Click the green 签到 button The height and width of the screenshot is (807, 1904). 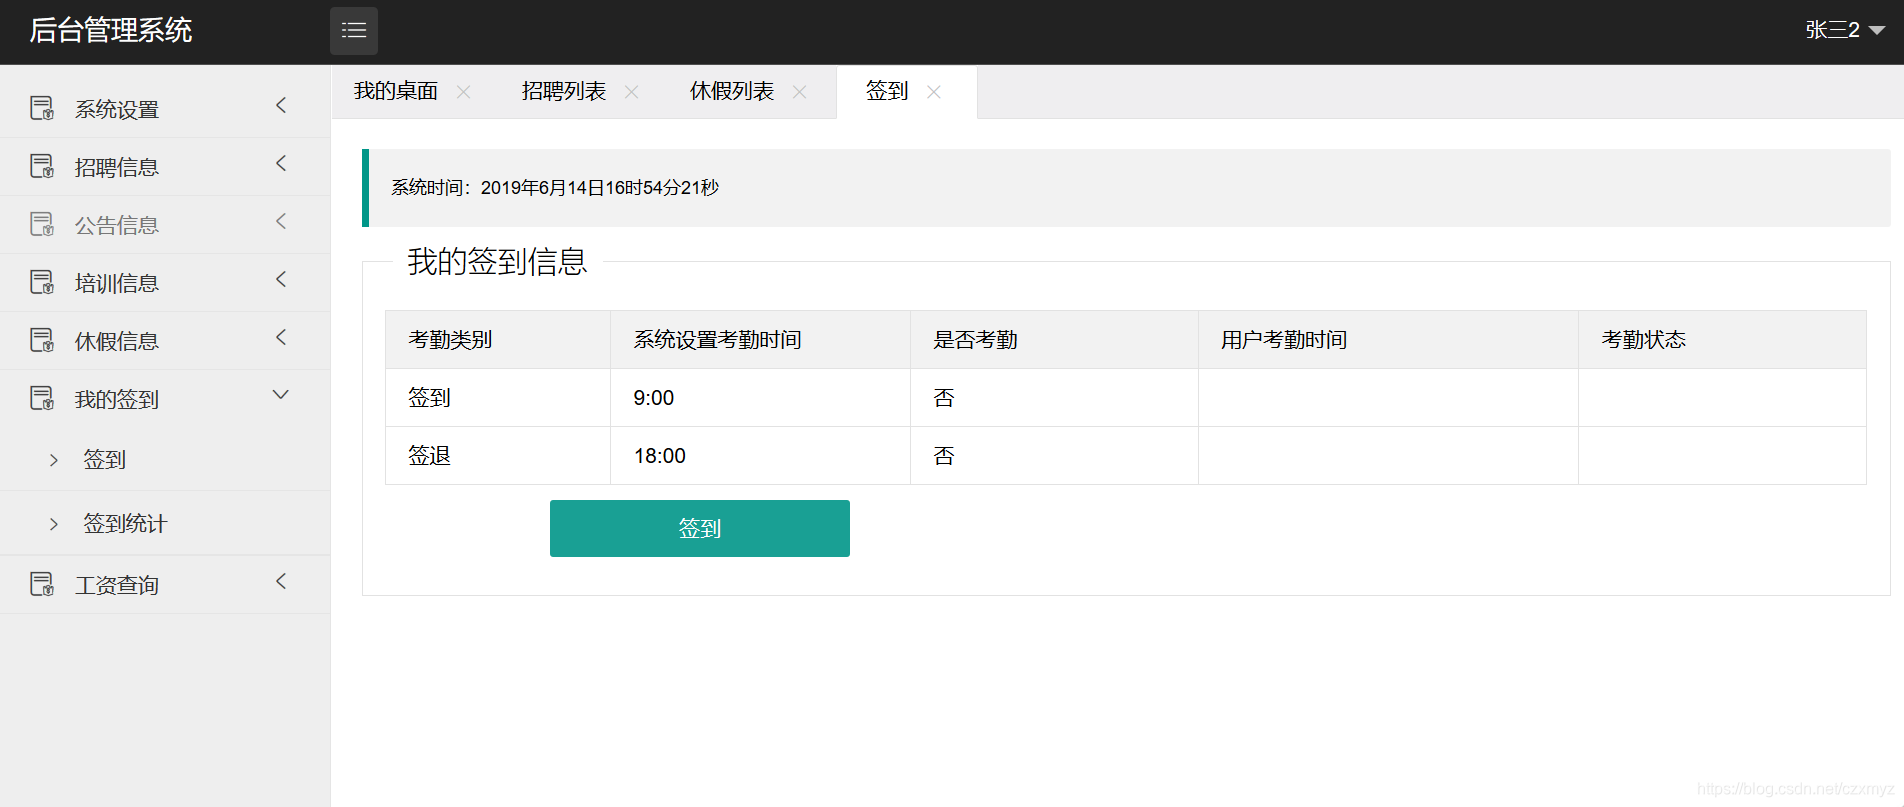pyautogui.click(x=700, y=528)
